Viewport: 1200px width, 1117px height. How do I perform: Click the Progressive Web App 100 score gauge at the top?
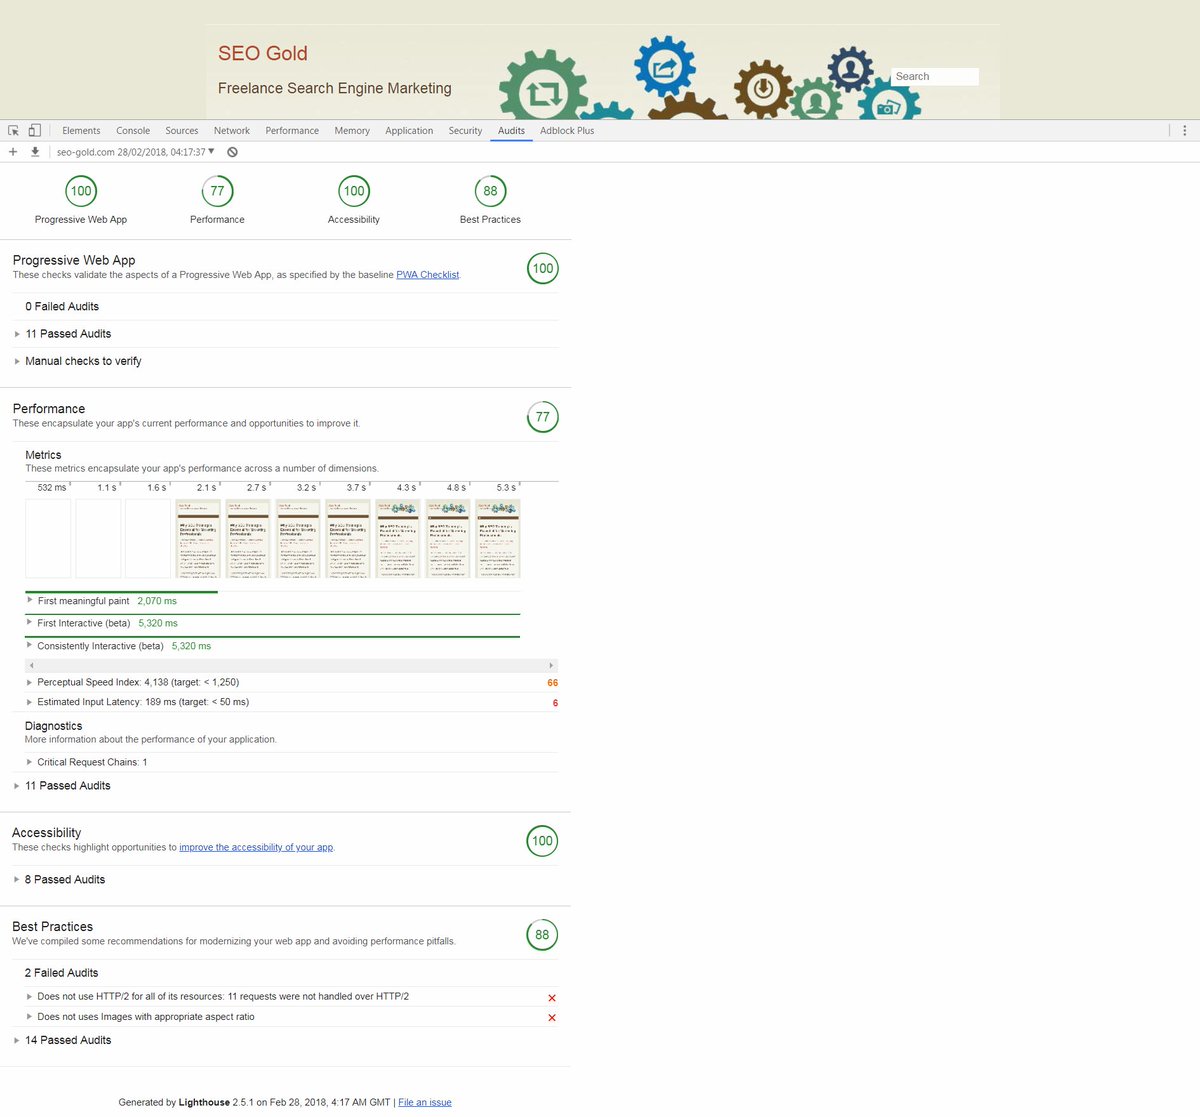81,191
